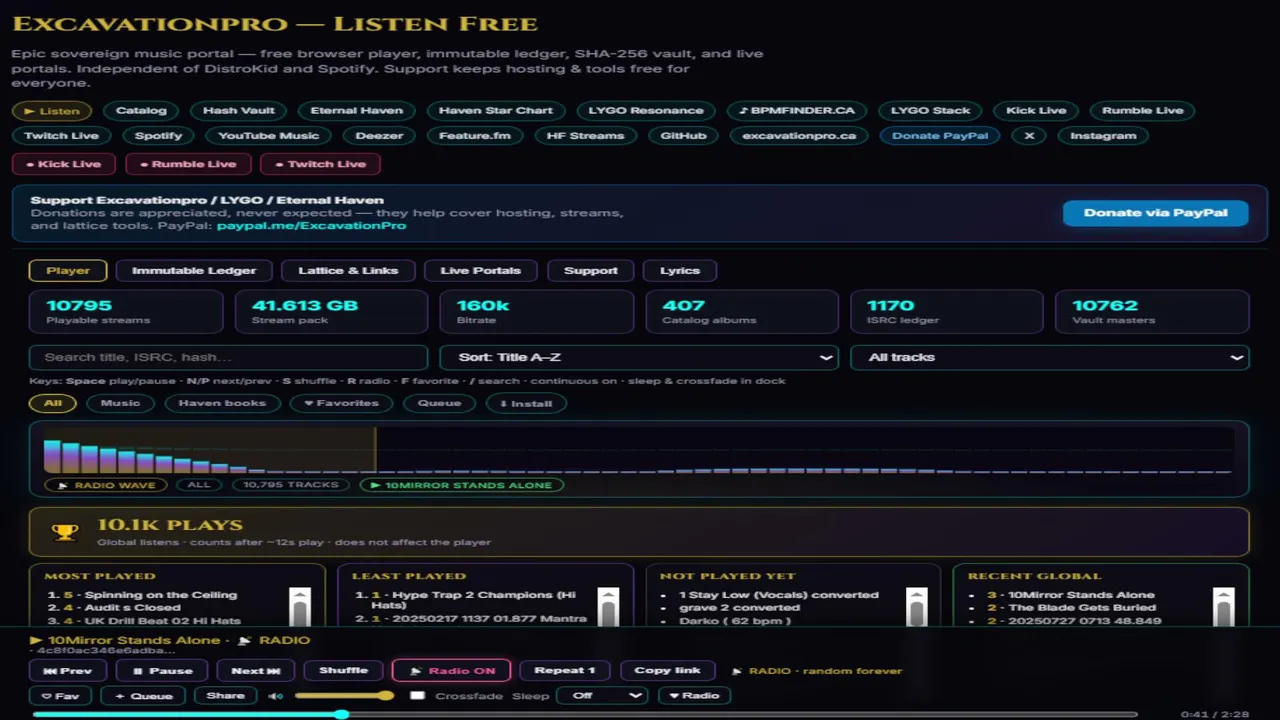Open the Donate PayPal pill link
The image size is (1280, 720).
click(x=940, y=136)
